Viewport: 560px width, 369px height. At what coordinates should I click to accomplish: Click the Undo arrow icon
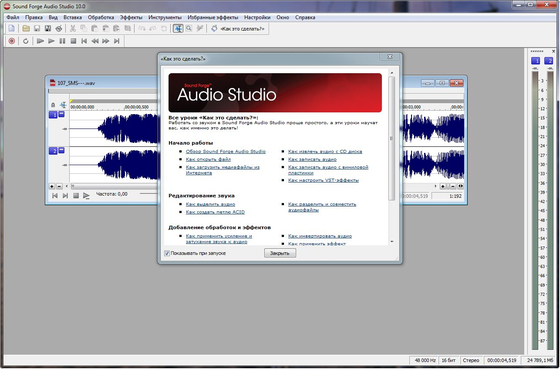142,29
